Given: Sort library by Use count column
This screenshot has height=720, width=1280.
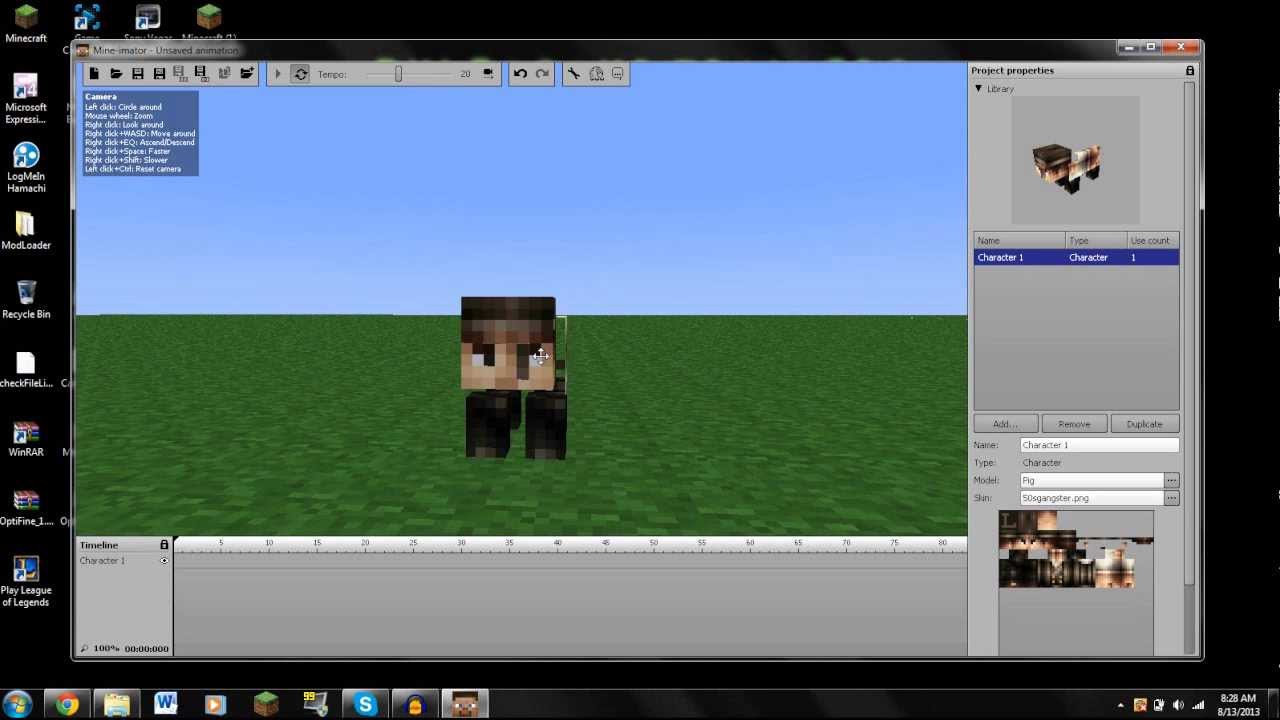Looking at the screenshot, I should (x=1153, y=241).
